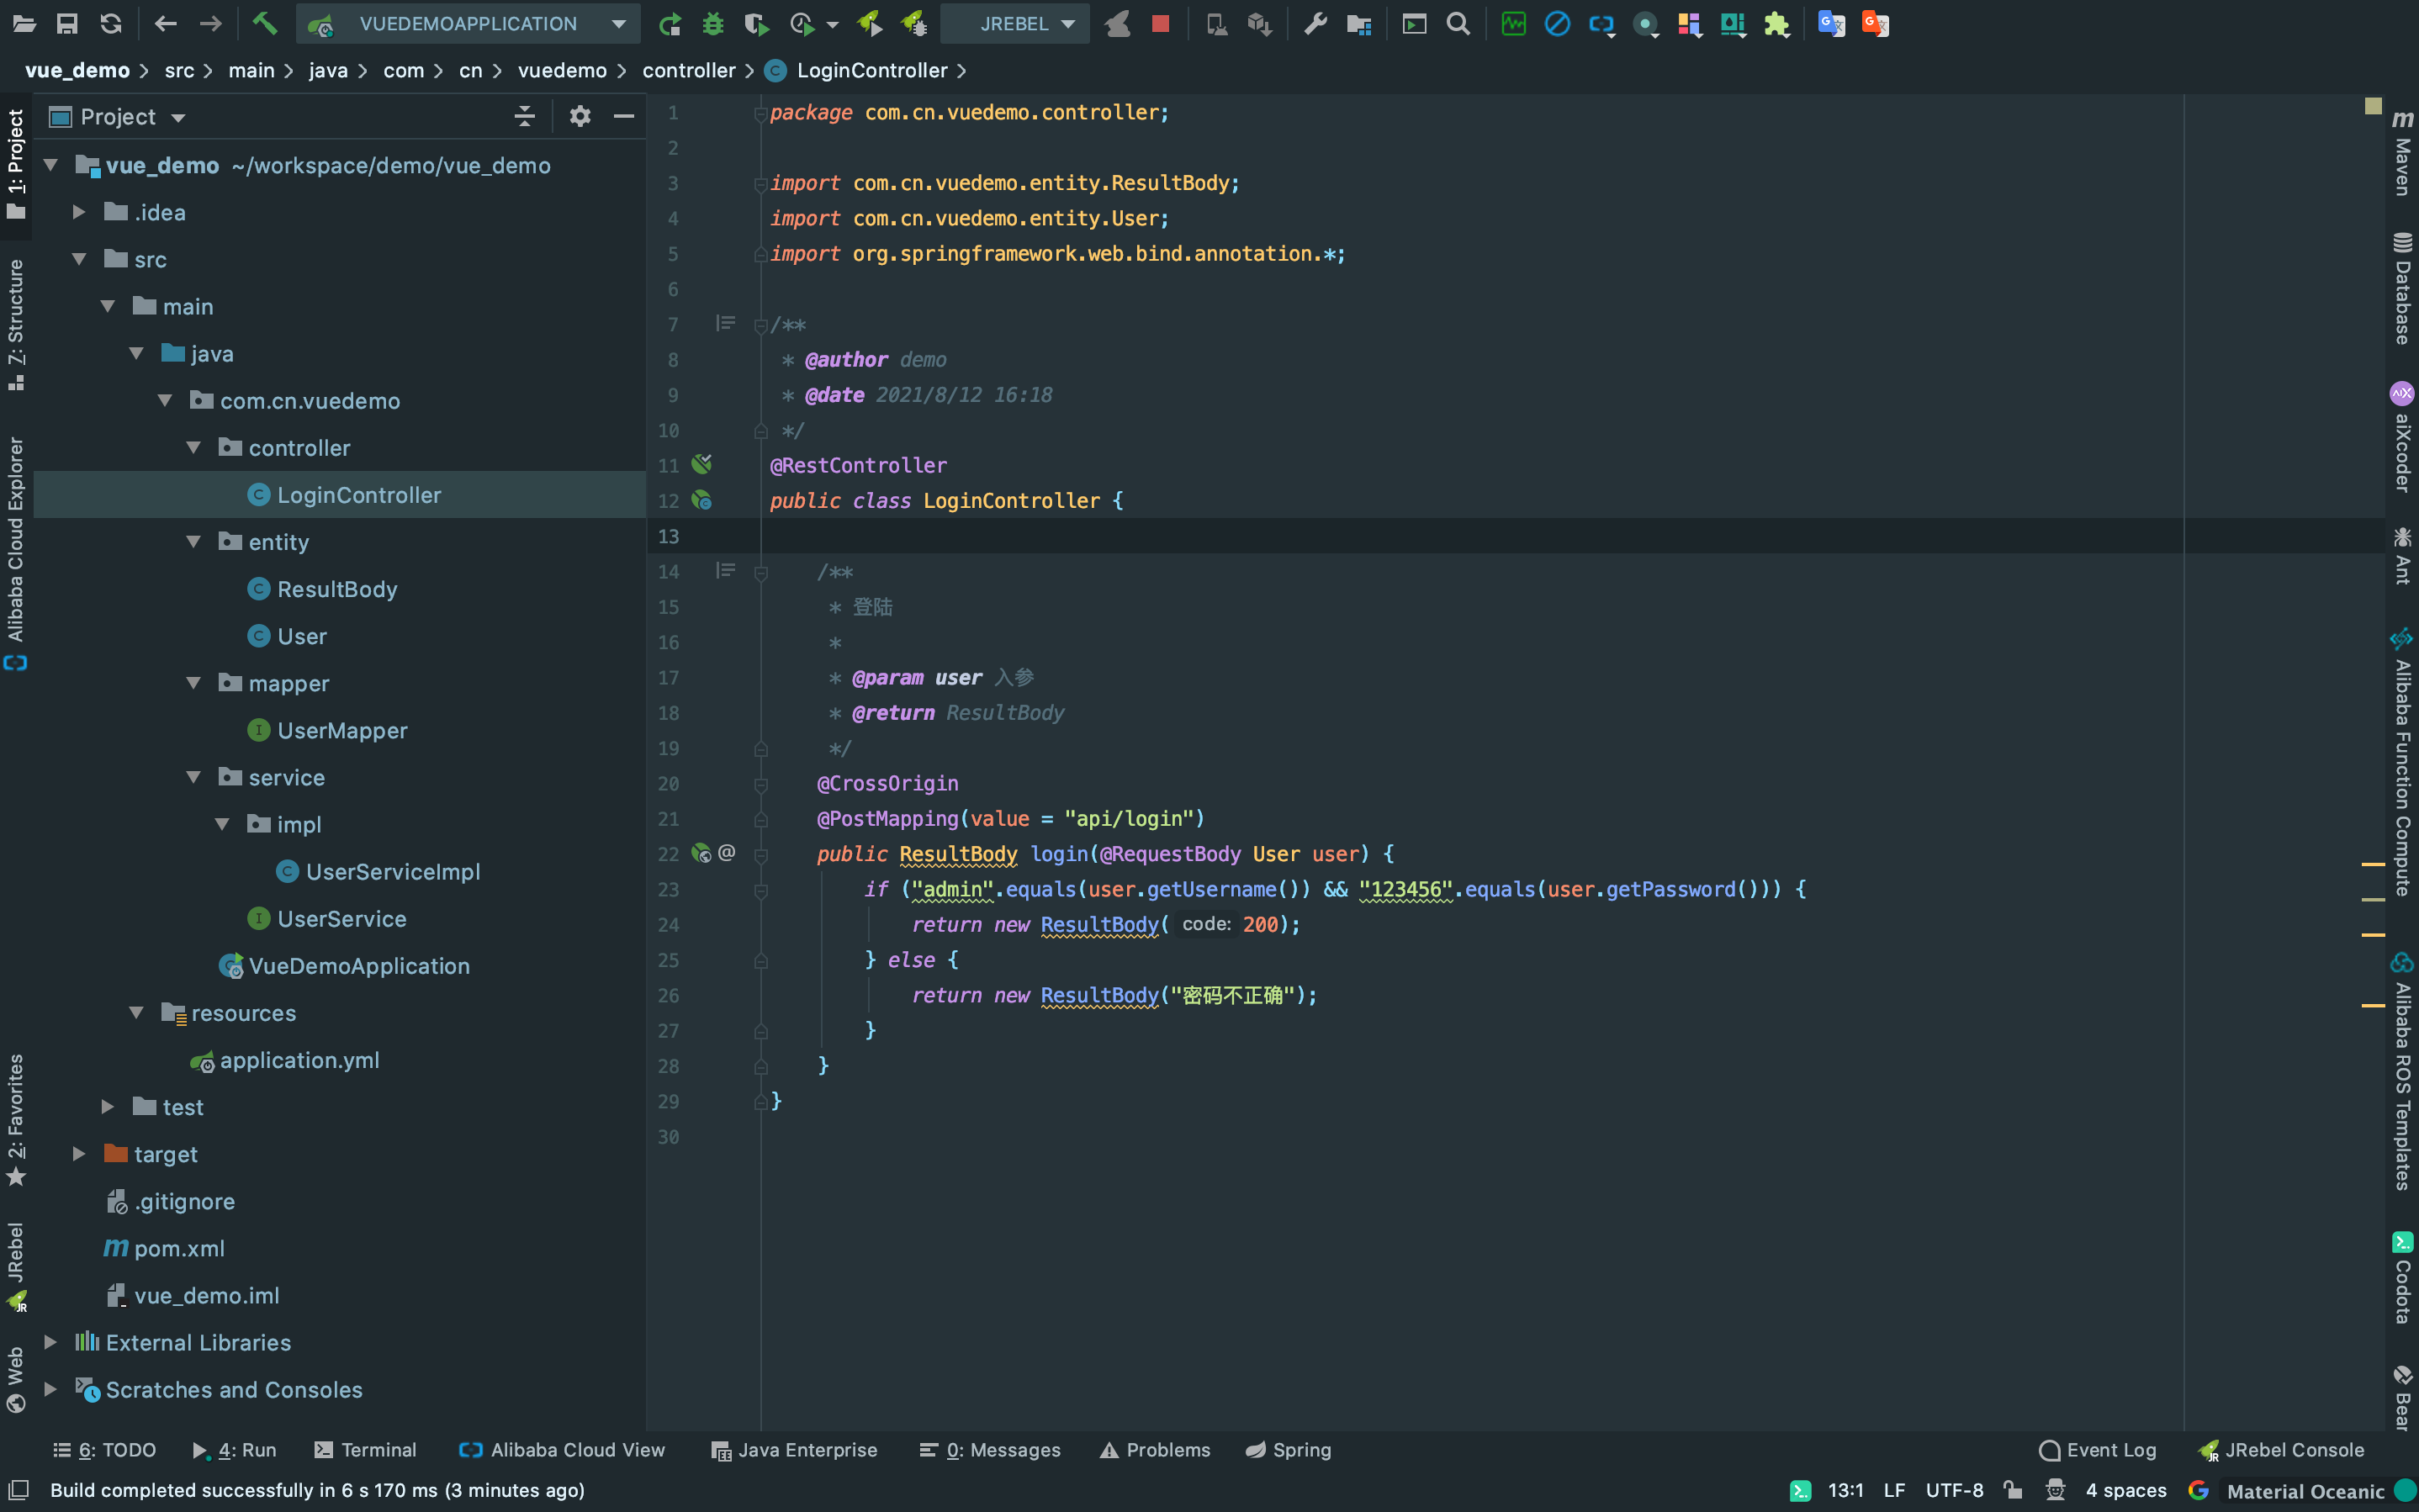Collapse the entity package in project tree
The height and width of the screenshot is (1512, 2419).
coord(194,542)
